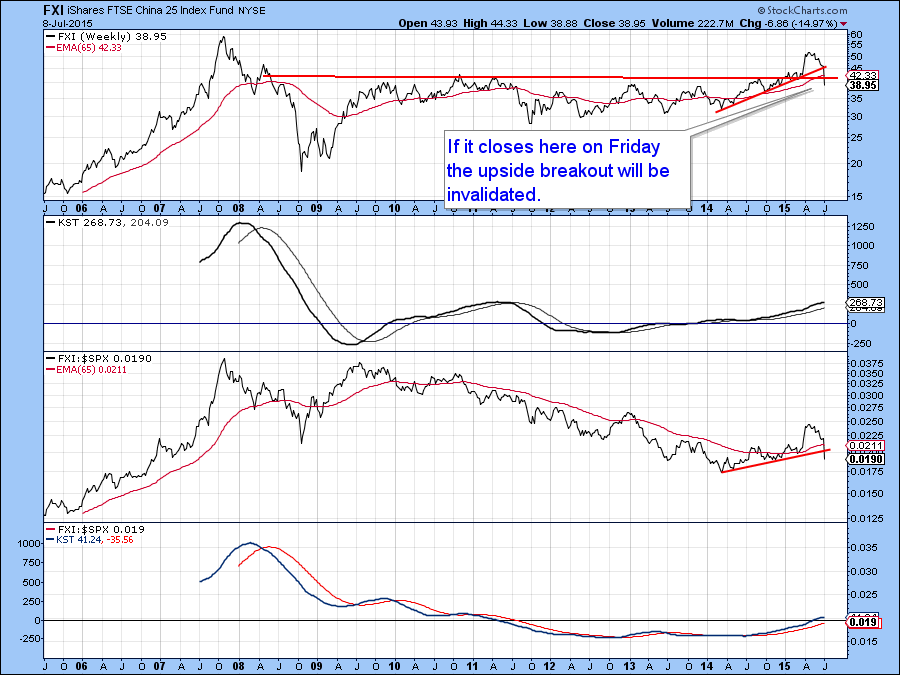Click the NYSE exchange label
Viewport: 900px width, 675px height.
pyautogui.click(x=251, y=11)
